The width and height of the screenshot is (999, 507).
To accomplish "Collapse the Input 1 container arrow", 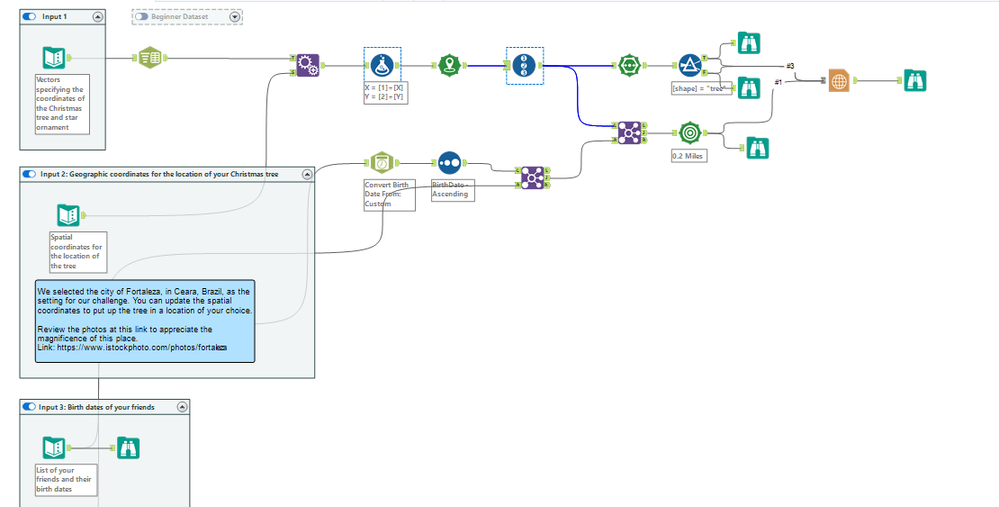I will tap(97, 17).
